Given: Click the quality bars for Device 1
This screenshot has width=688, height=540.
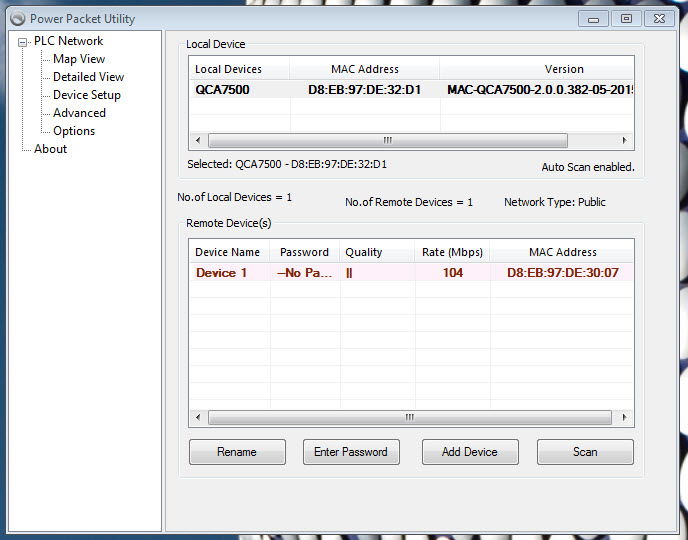Looking at the screenshot, I should pos(349,273).
